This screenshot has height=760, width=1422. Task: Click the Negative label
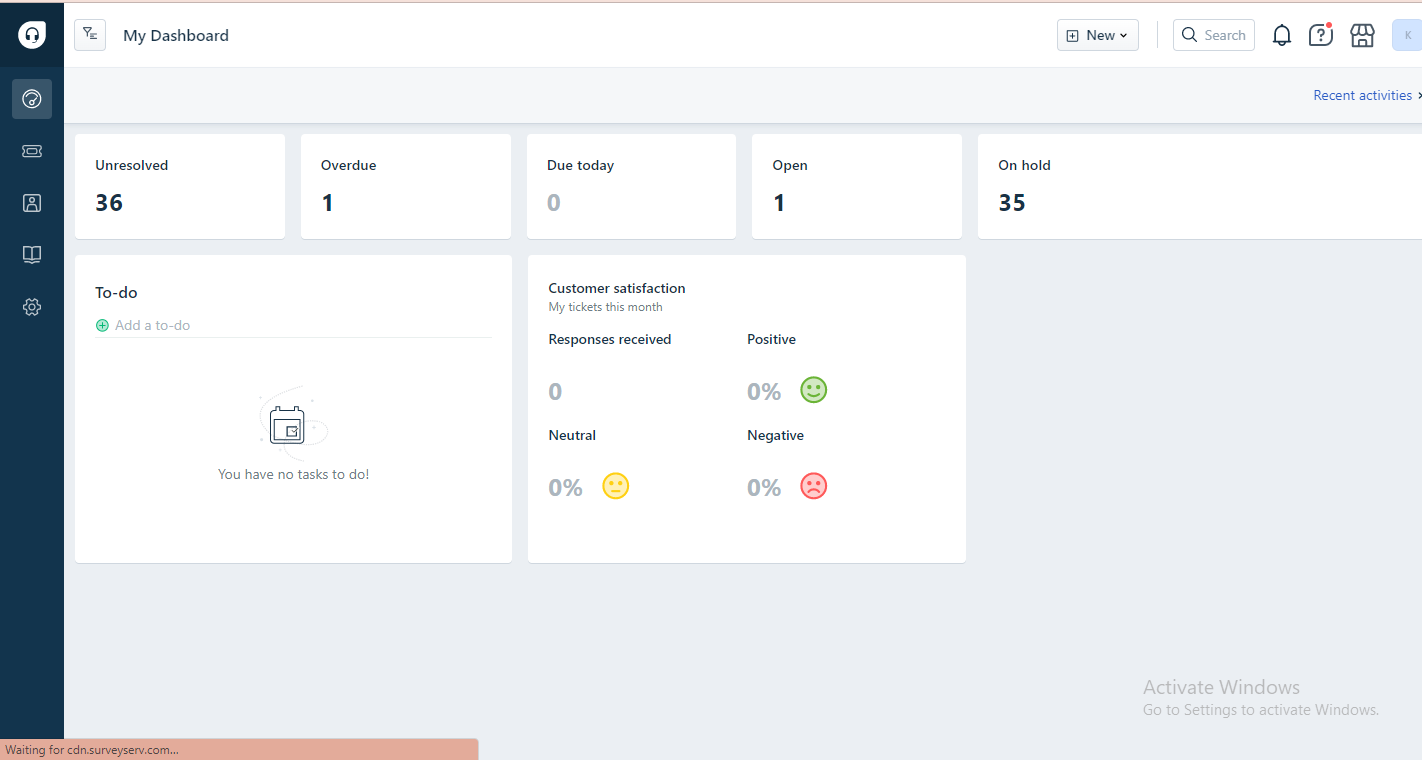[776, 435]
